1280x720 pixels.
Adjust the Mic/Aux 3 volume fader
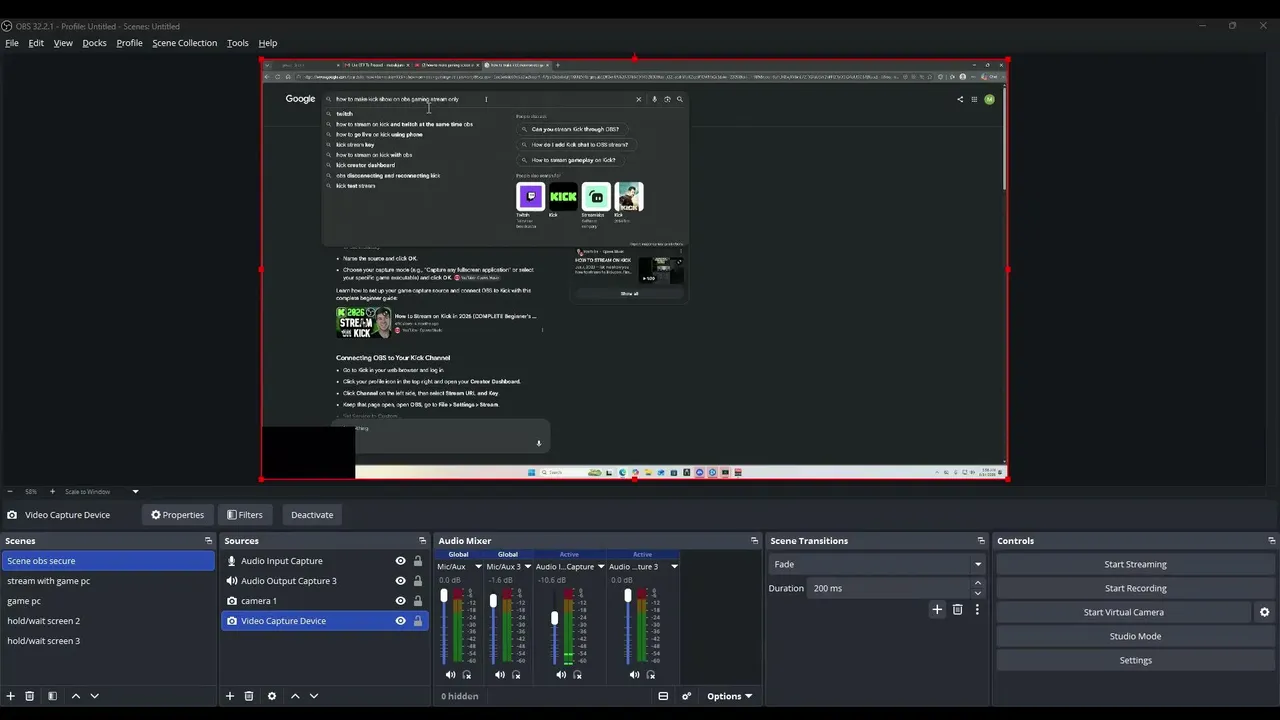(493, 601)
